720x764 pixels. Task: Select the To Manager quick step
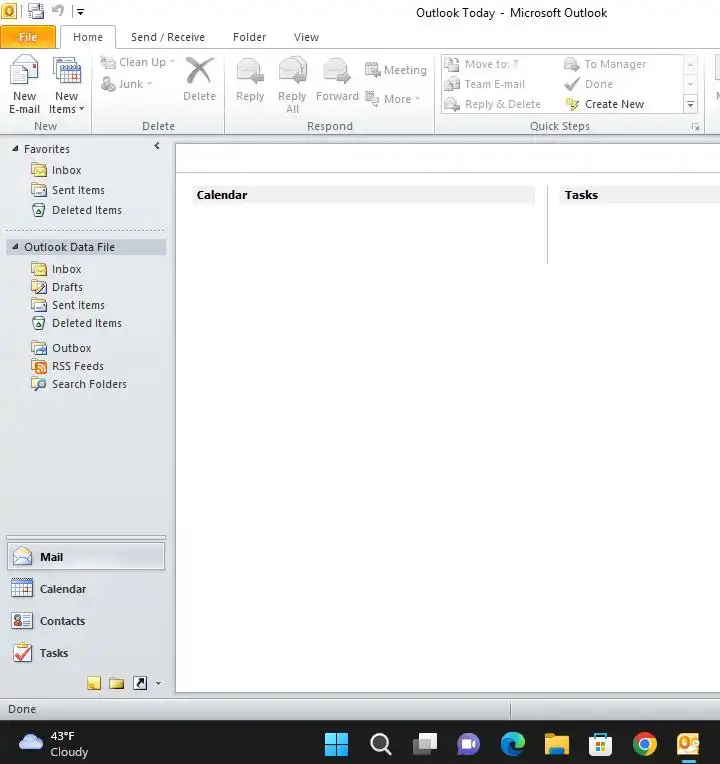605,64
